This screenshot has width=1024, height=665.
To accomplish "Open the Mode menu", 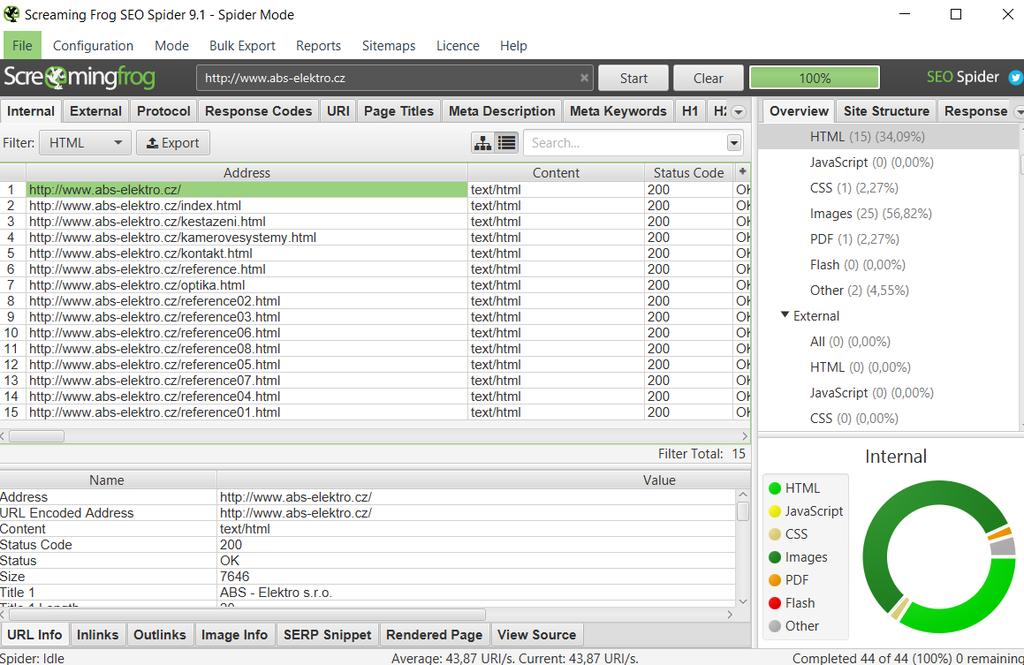I will 172,46.
